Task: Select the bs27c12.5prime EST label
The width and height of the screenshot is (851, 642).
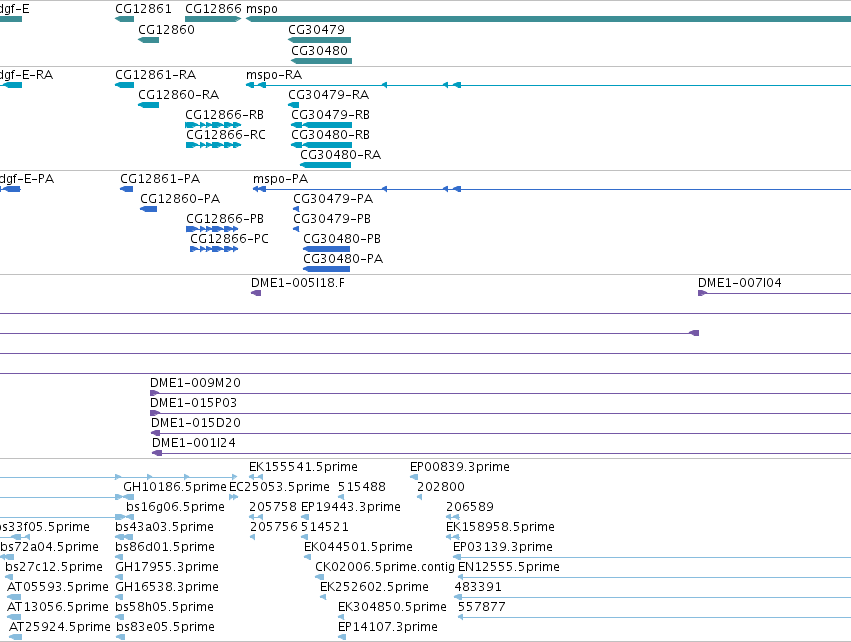Action: [x=54, y=568]
